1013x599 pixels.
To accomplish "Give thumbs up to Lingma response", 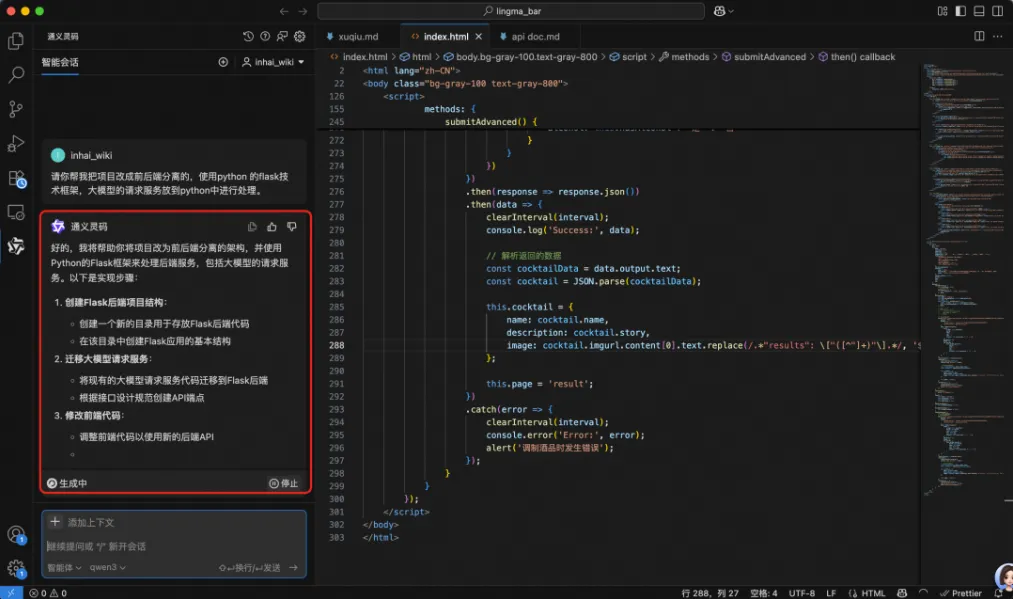I will [272, 227].
